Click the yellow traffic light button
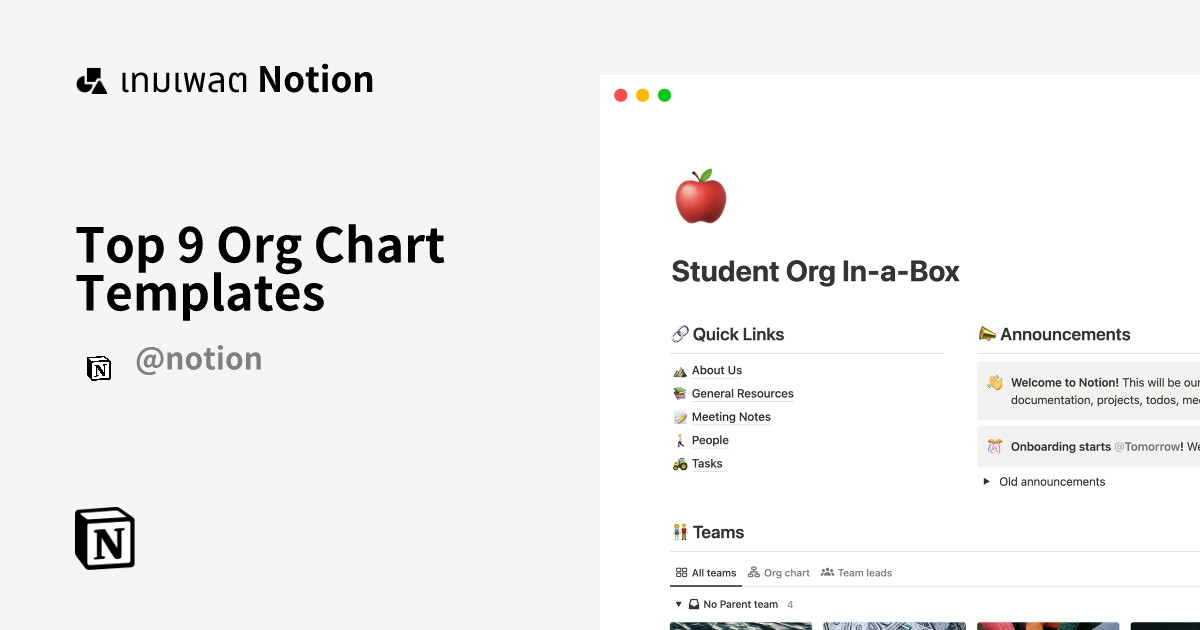1200x630 pixels. tap(642, 94)
